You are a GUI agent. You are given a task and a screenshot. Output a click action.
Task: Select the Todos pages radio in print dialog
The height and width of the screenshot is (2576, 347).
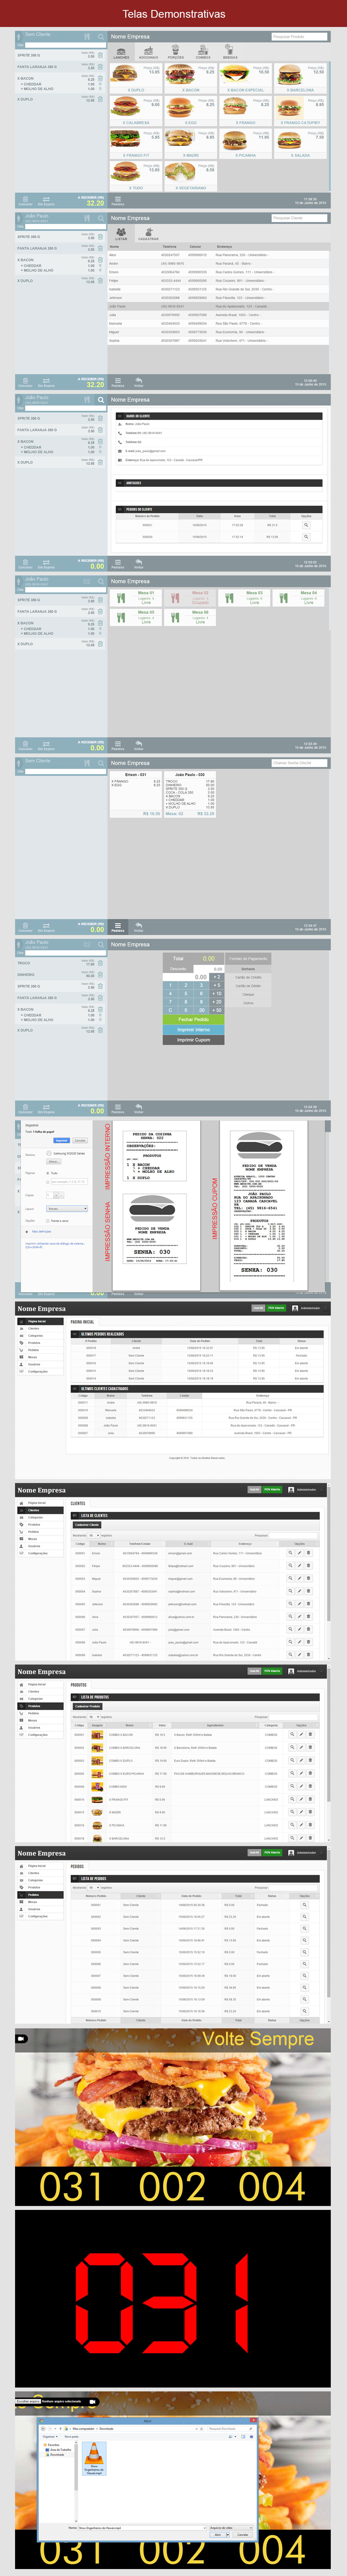pos(47,1173)
